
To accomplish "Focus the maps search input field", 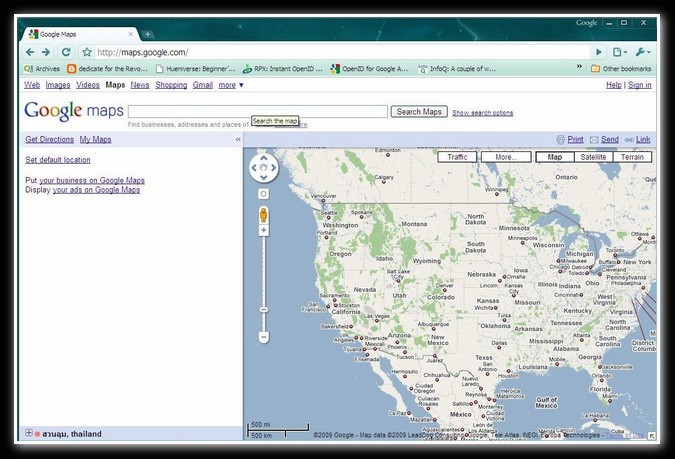I will [x=258, y=112].
